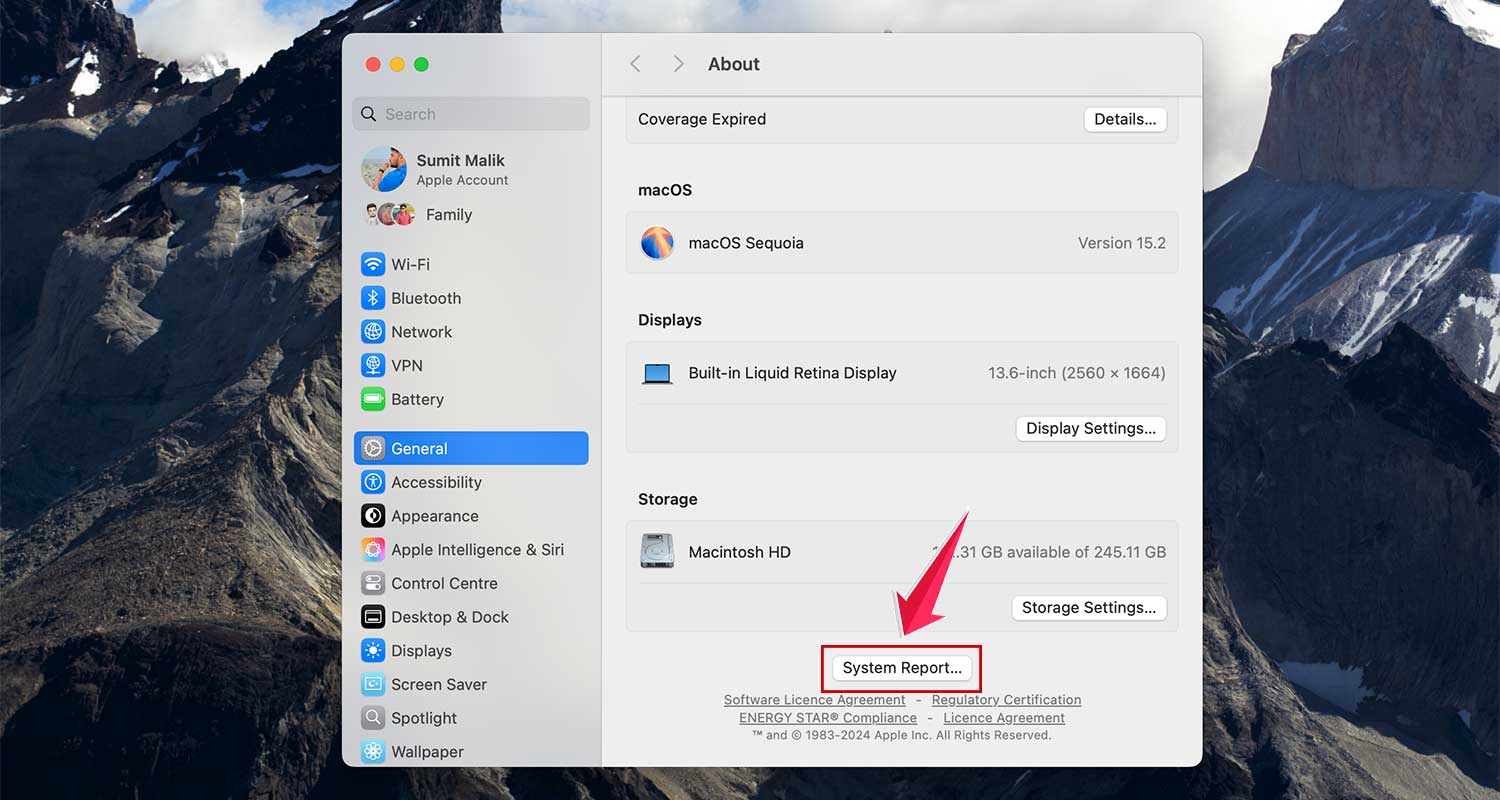This screenshot has height=800, width=1500.
Task: Click Details next to Coverage Expired
Action: [x=1124, y=119]
